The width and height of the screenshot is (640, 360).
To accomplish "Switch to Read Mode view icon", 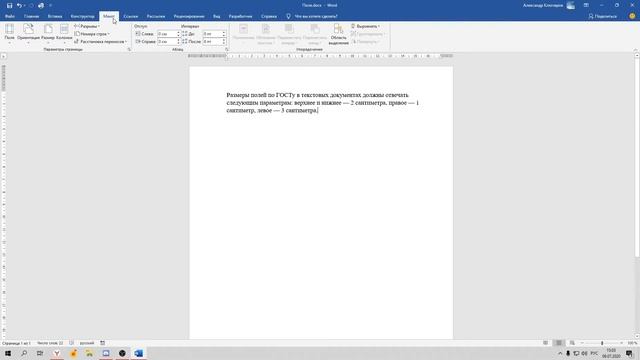I will 545,343.
